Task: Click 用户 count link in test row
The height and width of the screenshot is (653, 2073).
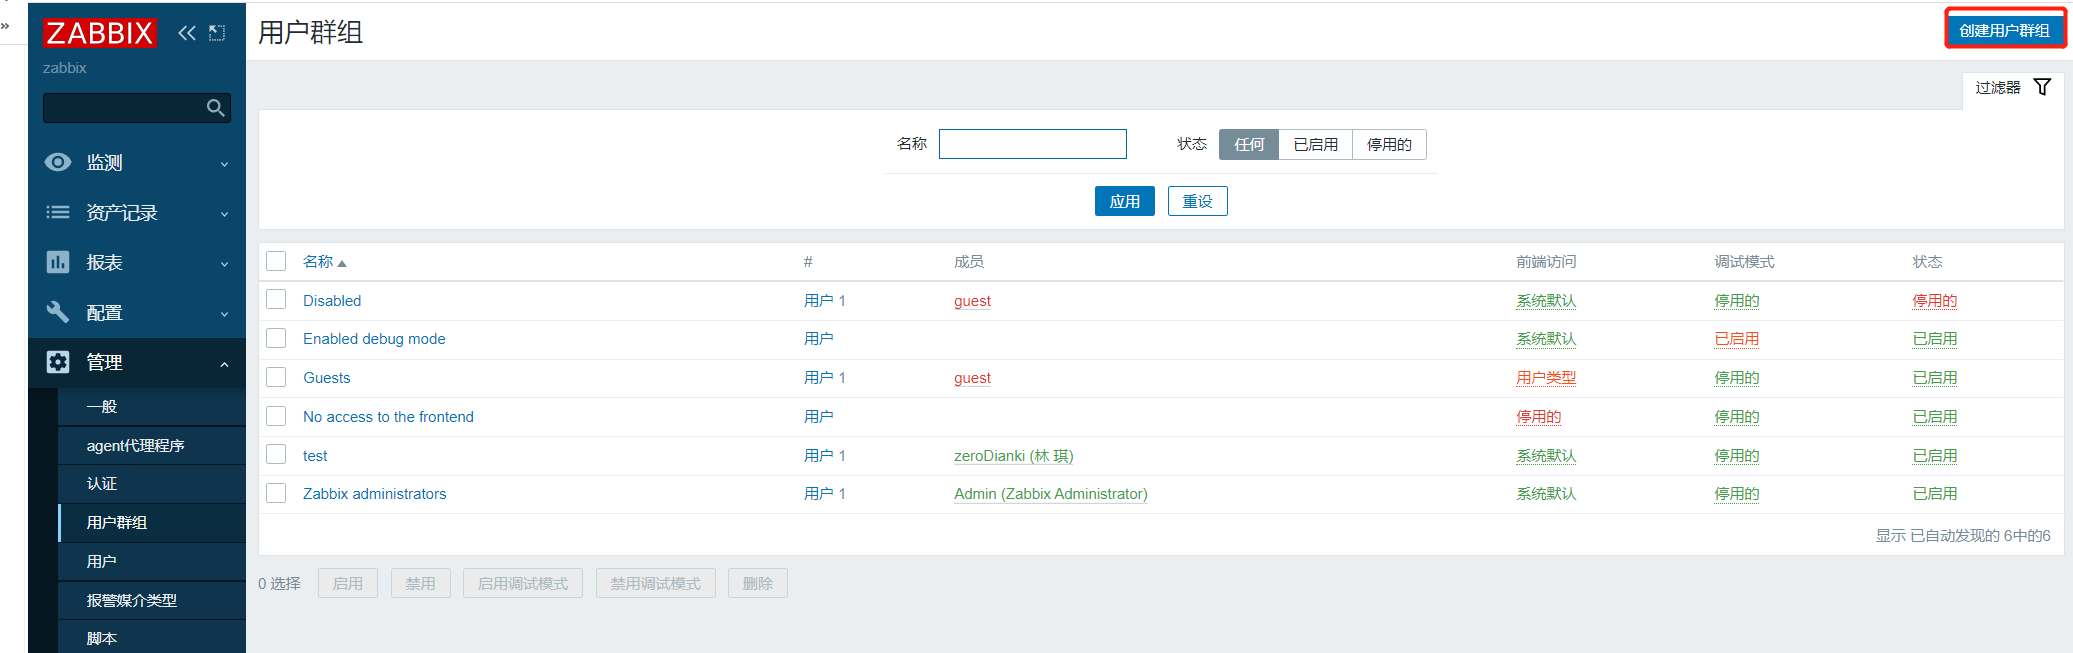Action: coord(819,456)
